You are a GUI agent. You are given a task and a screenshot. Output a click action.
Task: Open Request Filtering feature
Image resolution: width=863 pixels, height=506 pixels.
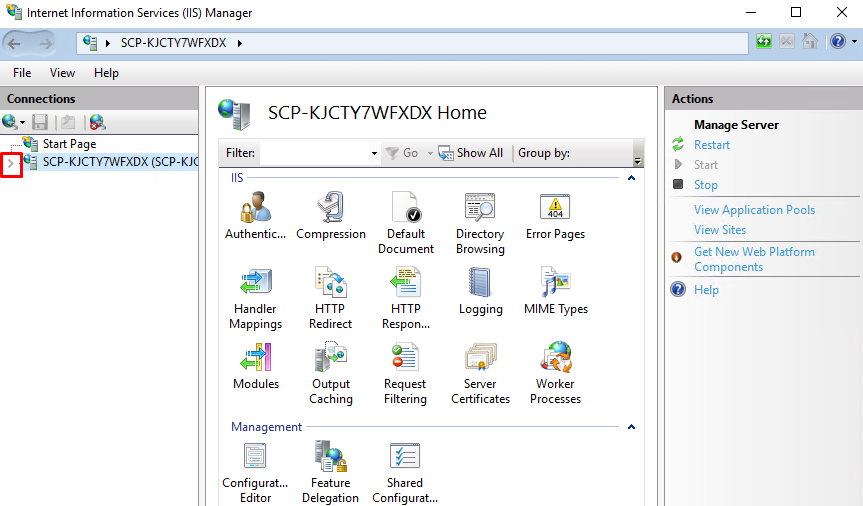tap(406, 373)
